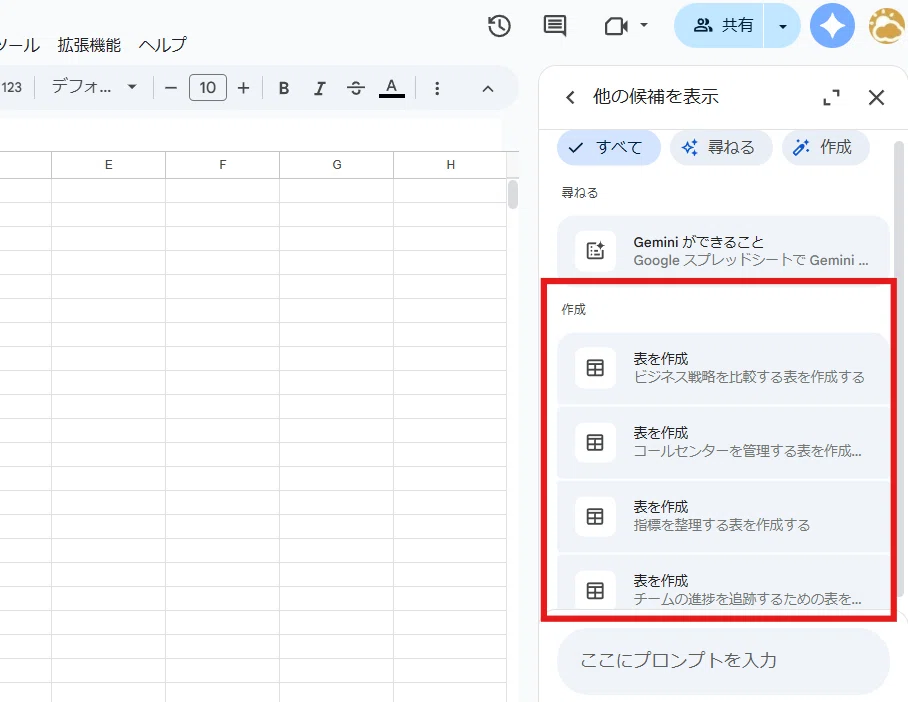The image size is (908, 702).
Task: Select the 作成 filter chip
Action: pyautogui.click(x=826, y=148)
